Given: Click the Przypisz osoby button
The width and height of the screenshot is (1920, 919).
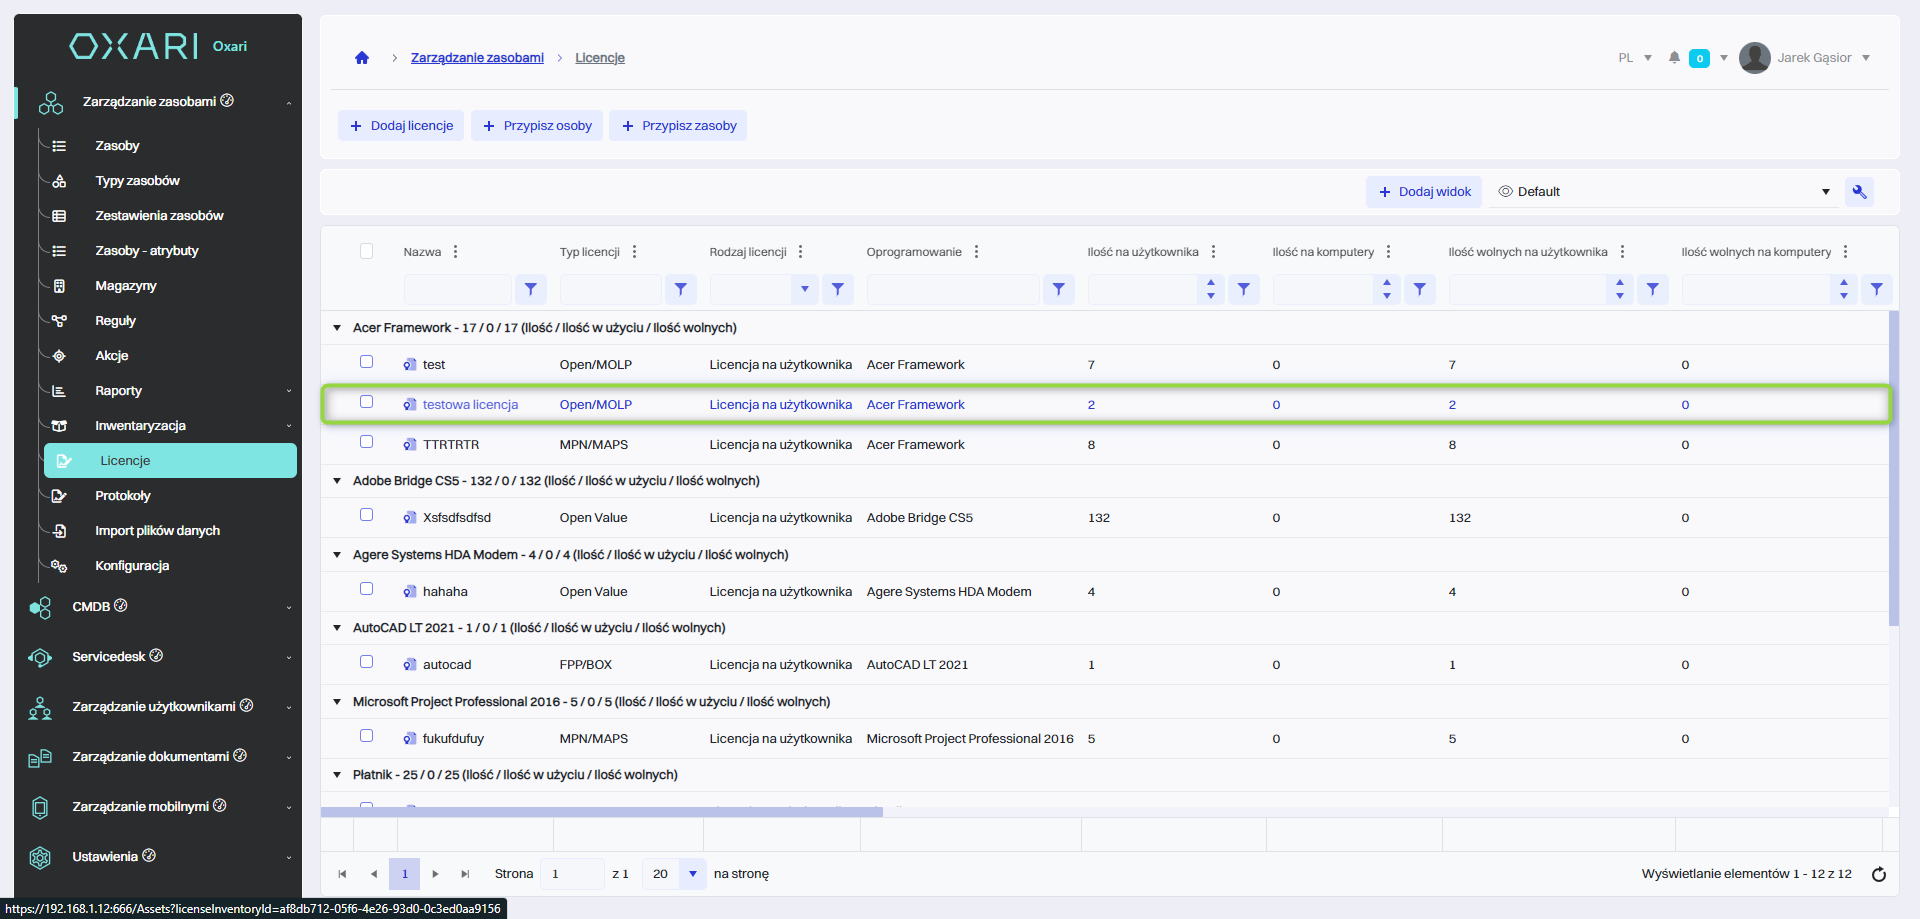Looking at the screenshot, I should (x=537, y=126).
